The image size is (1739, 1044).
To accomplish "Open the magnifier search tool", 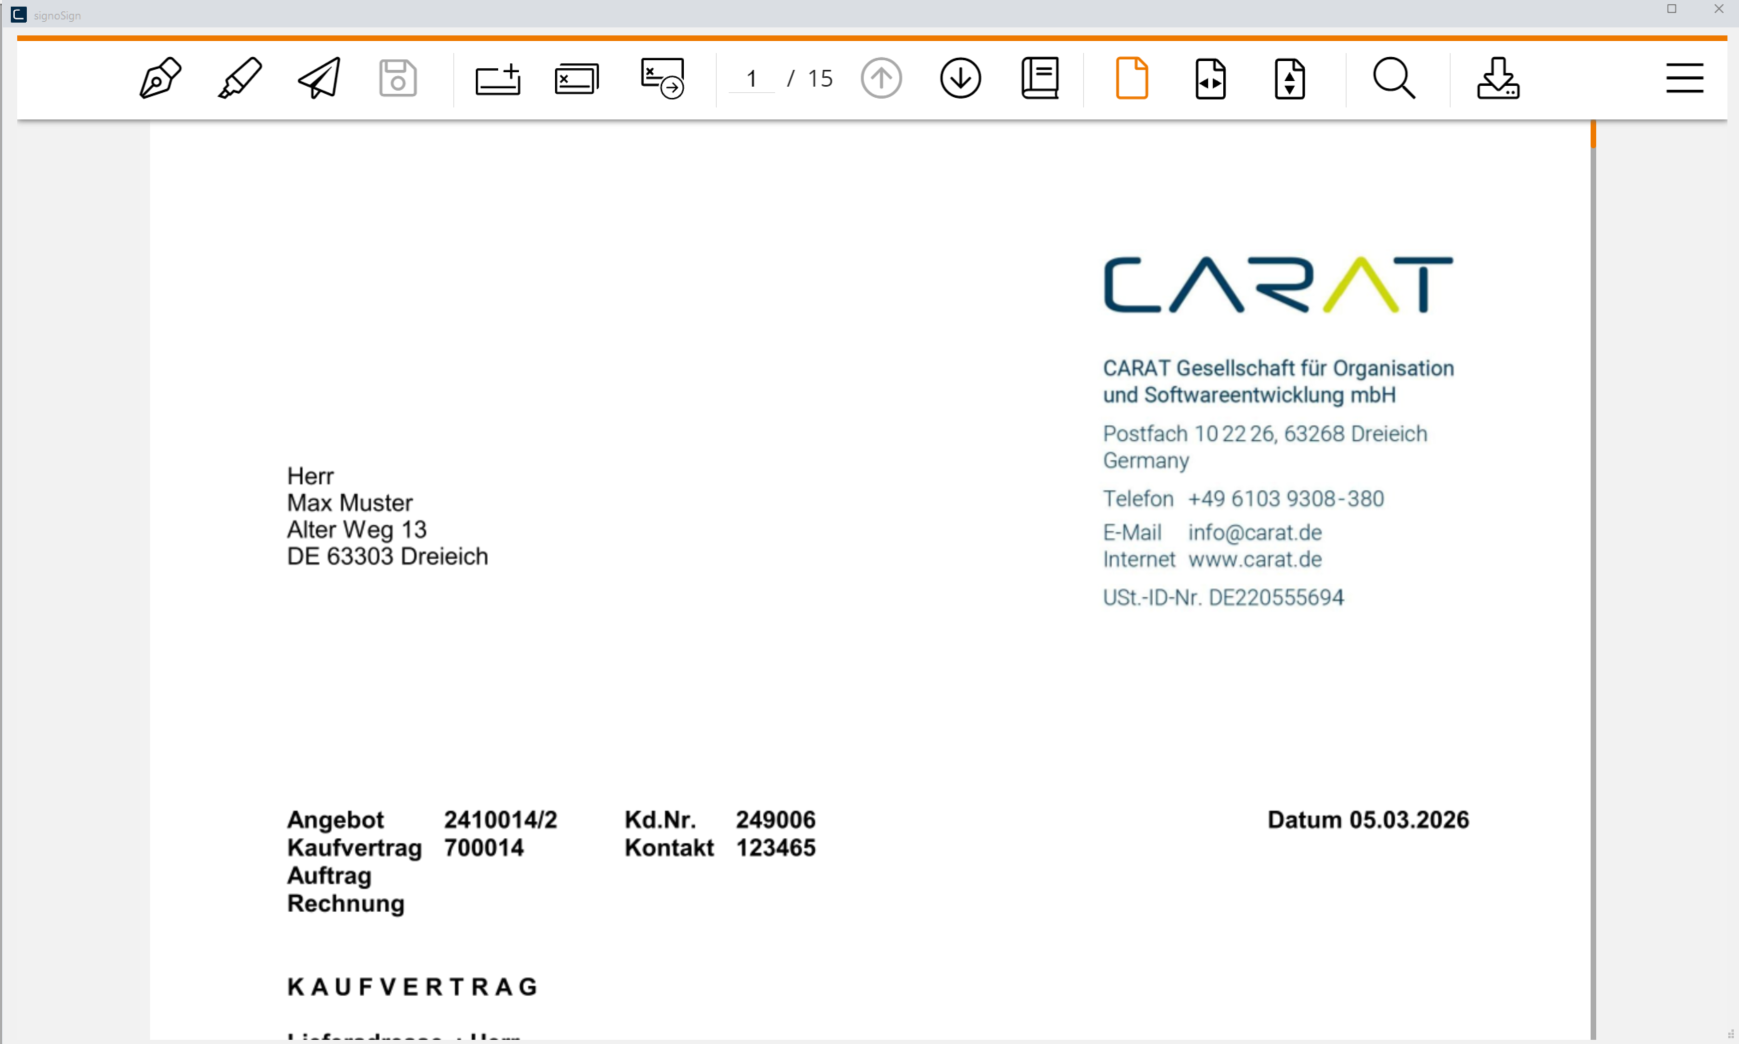I will pos(1394,78).
